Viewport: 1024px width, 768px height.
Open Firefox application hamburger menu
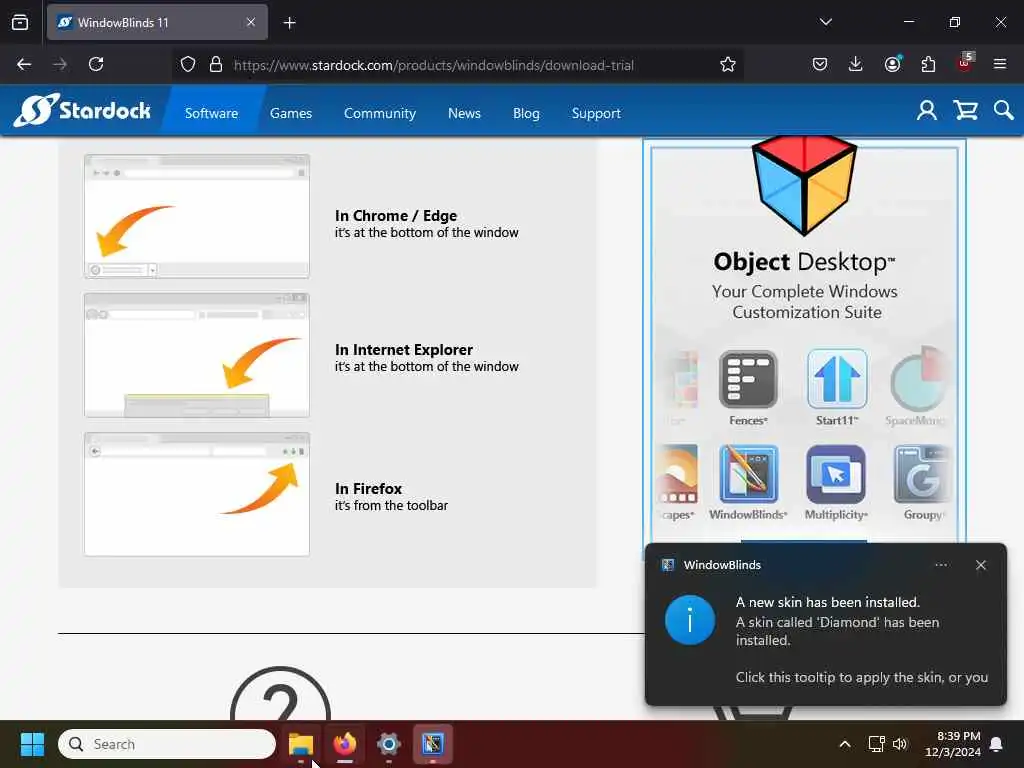click(x=1000, y=64)
